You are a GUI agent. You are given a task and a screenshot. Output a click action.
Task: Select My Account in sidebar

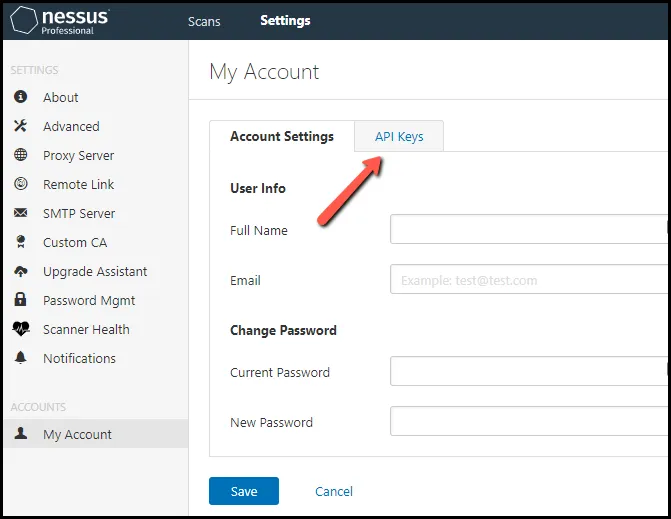[96, 434]
